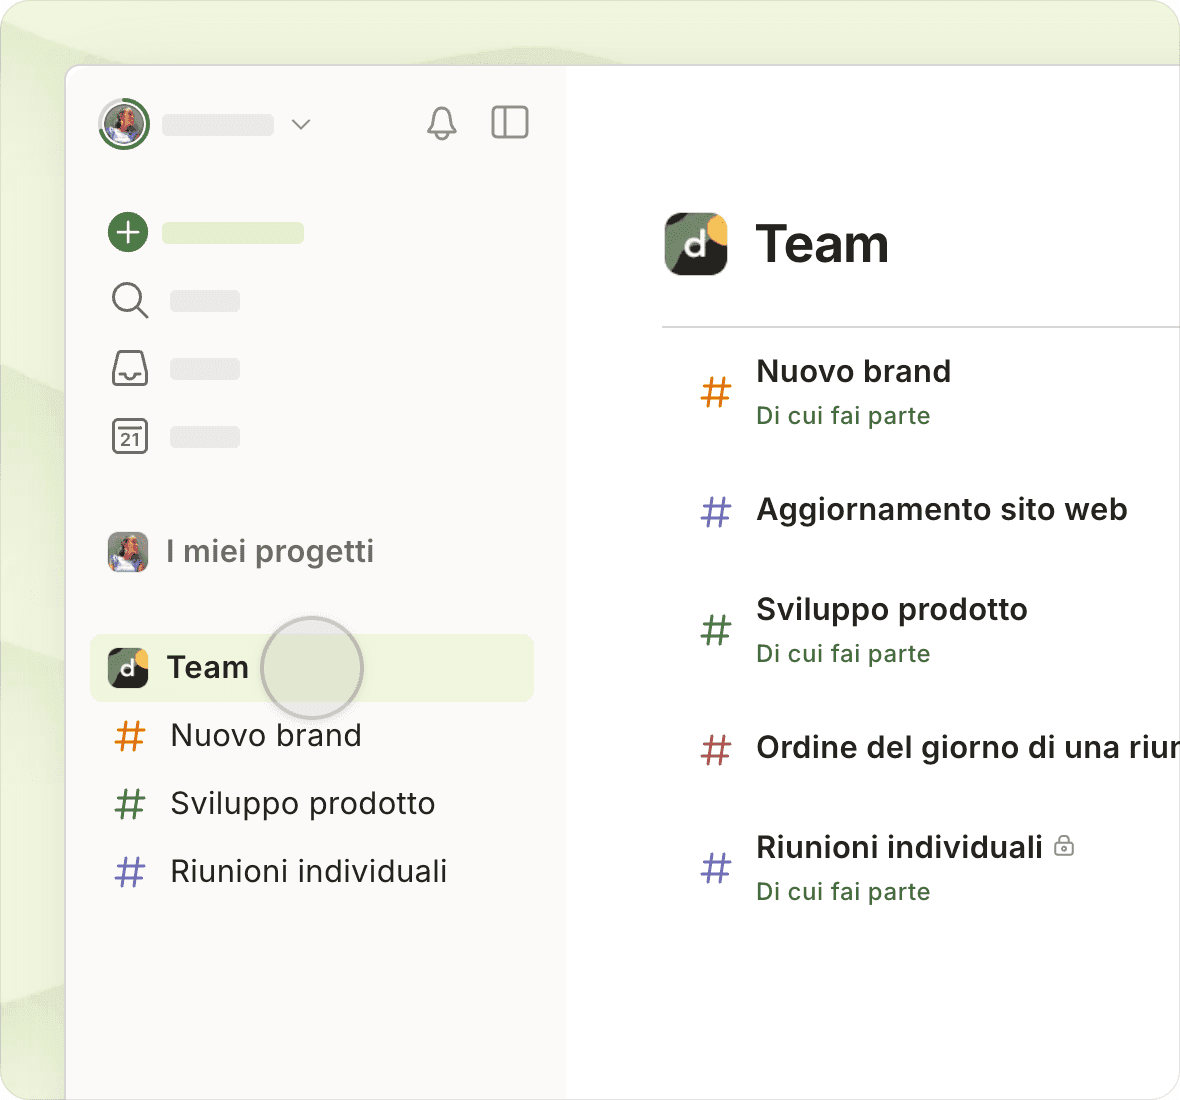This screenshot has width=1180, height=1100.
Task: Select Team workspace in sidebar
Action: [208, 667]
